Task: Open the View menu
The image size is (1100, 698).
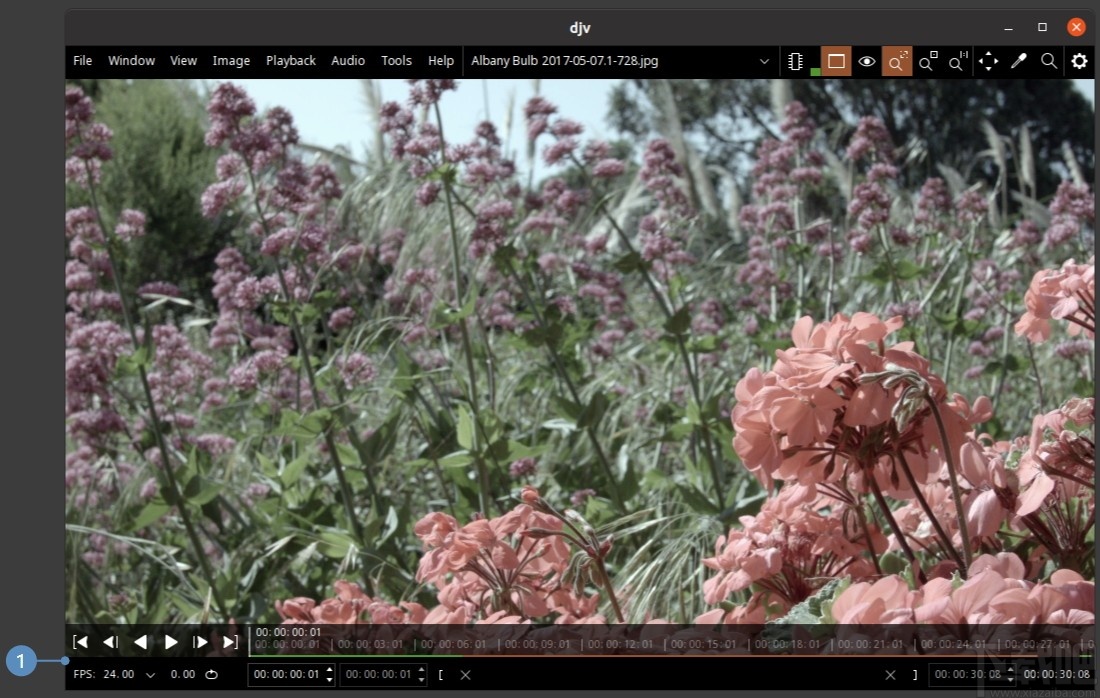Action: 183,61
